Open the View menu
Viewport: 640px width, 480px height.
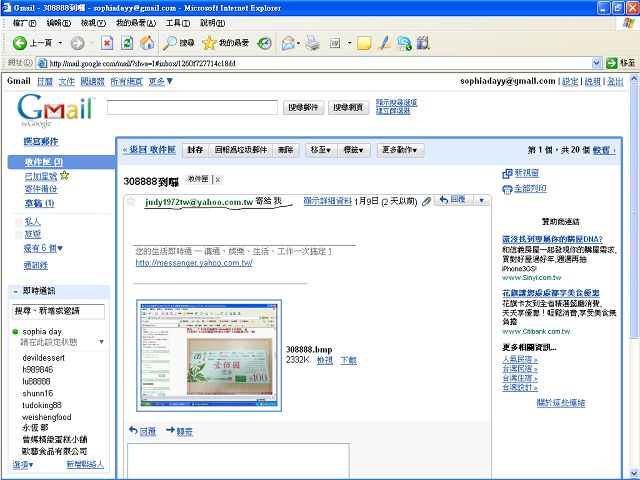[x=93, y=23]
